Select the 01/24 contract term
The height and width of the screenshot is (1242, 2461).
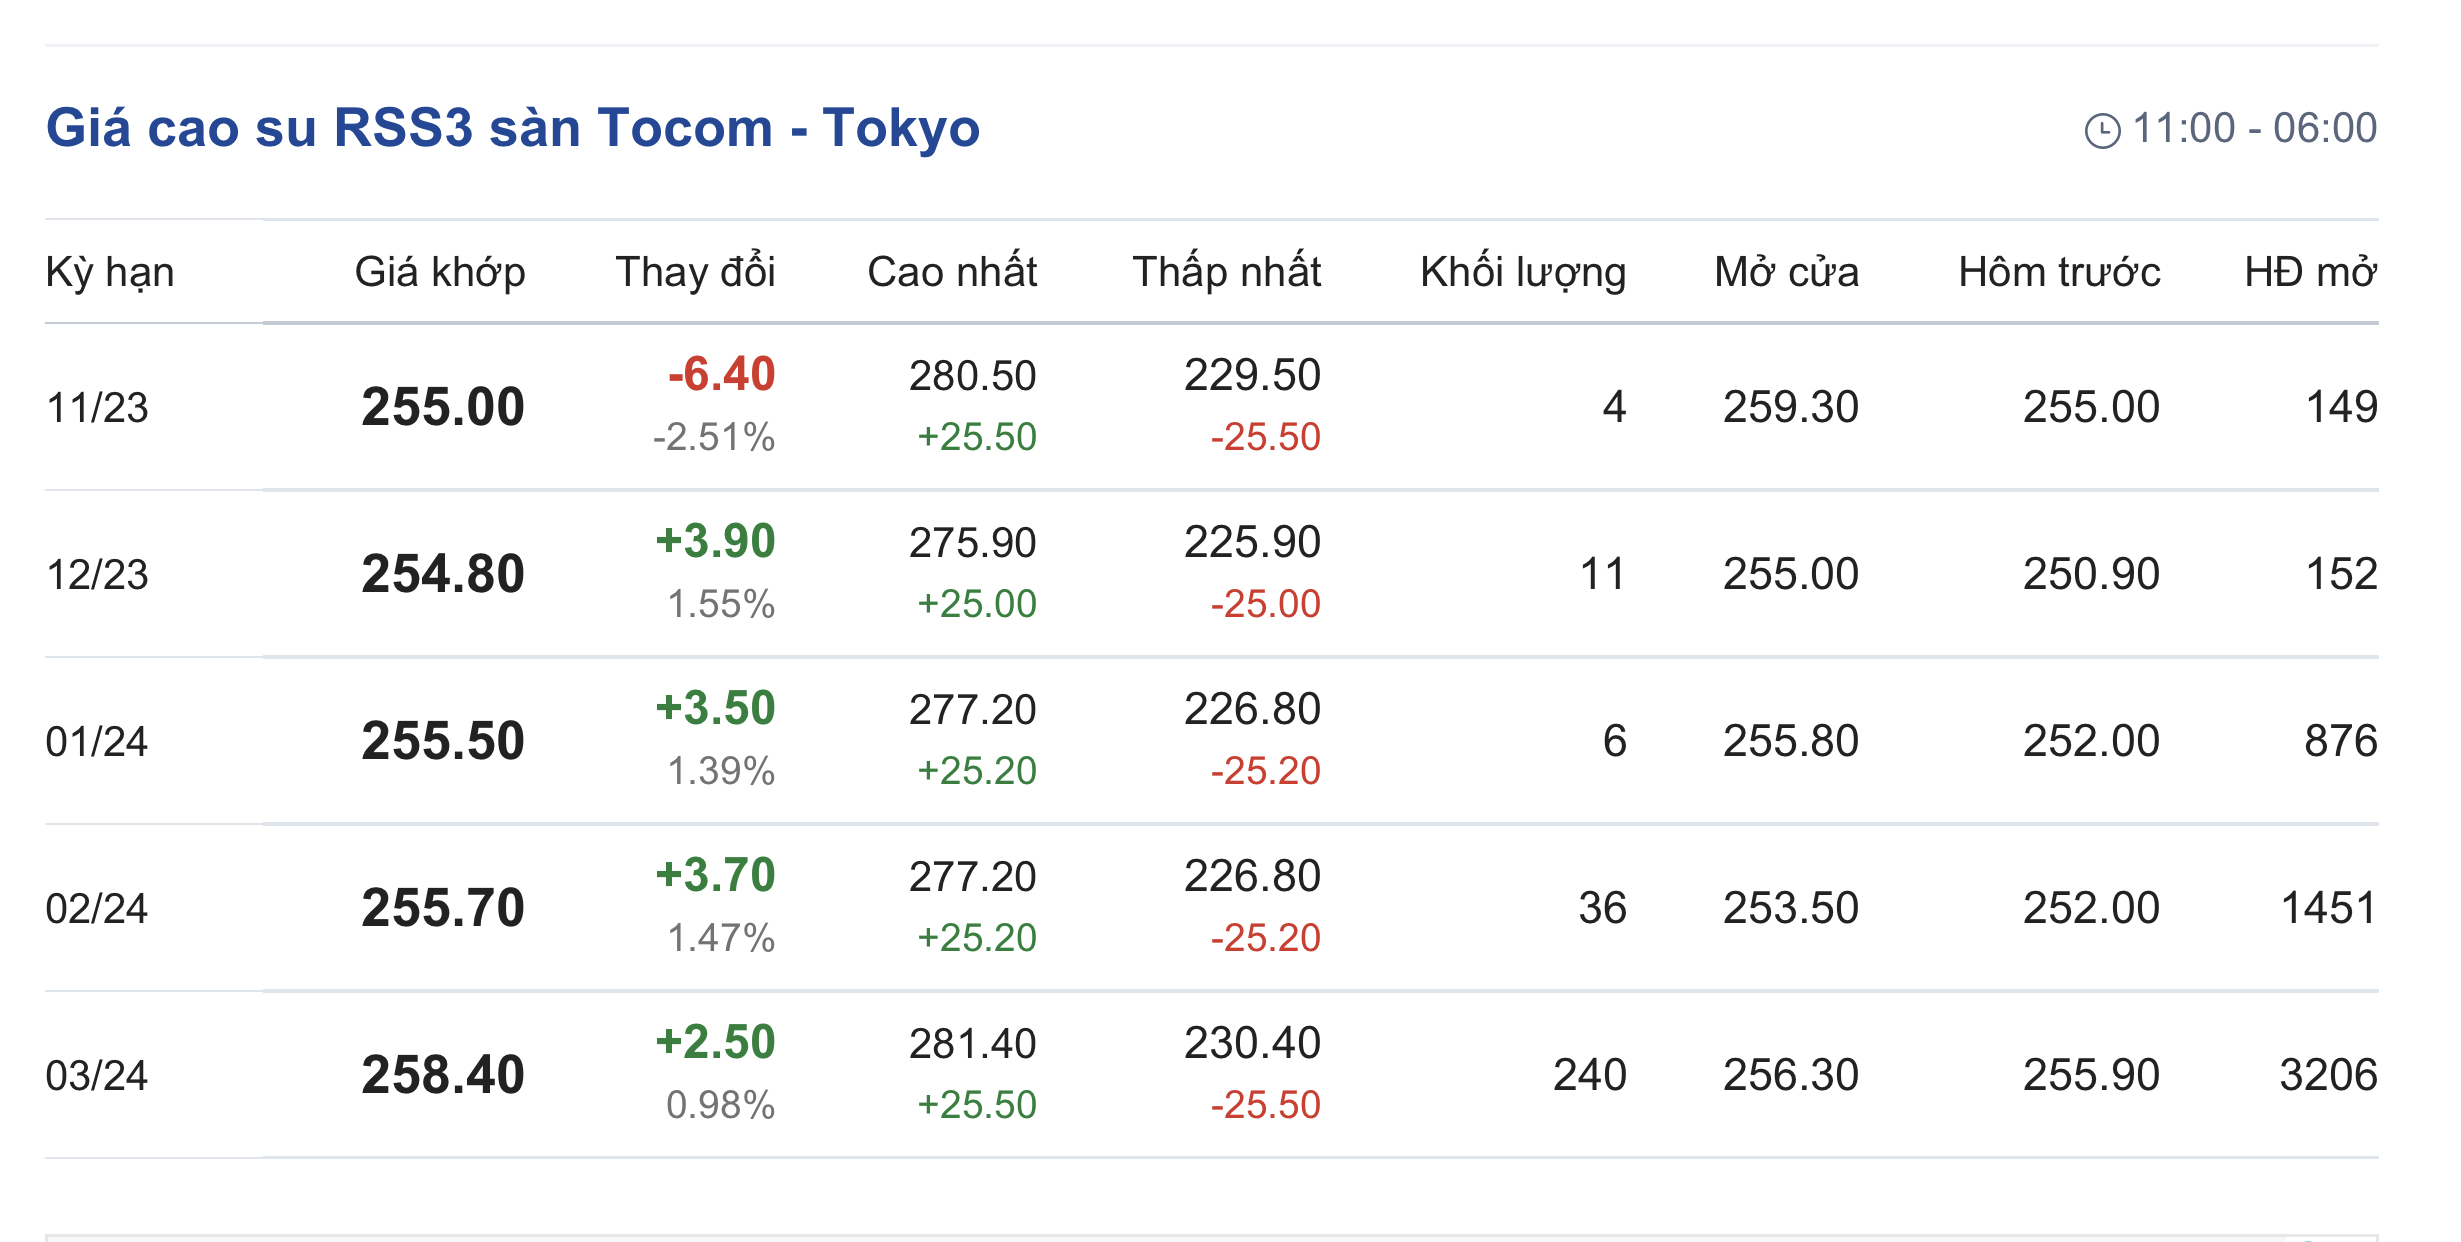(97, 742)
